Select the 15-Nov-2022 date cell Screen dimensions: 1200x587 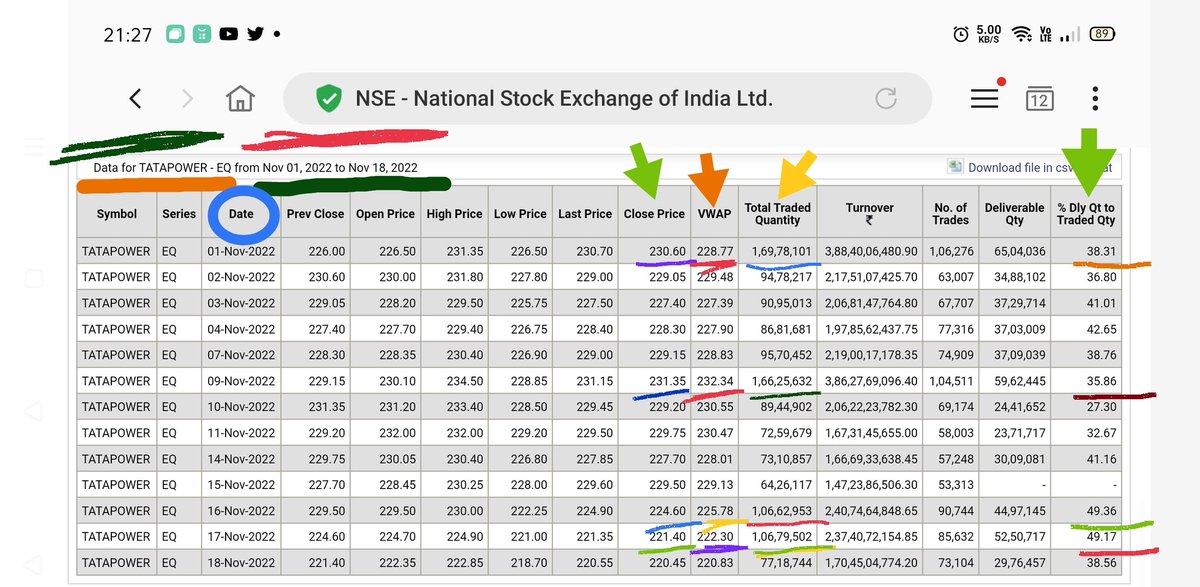click(241, 485)
